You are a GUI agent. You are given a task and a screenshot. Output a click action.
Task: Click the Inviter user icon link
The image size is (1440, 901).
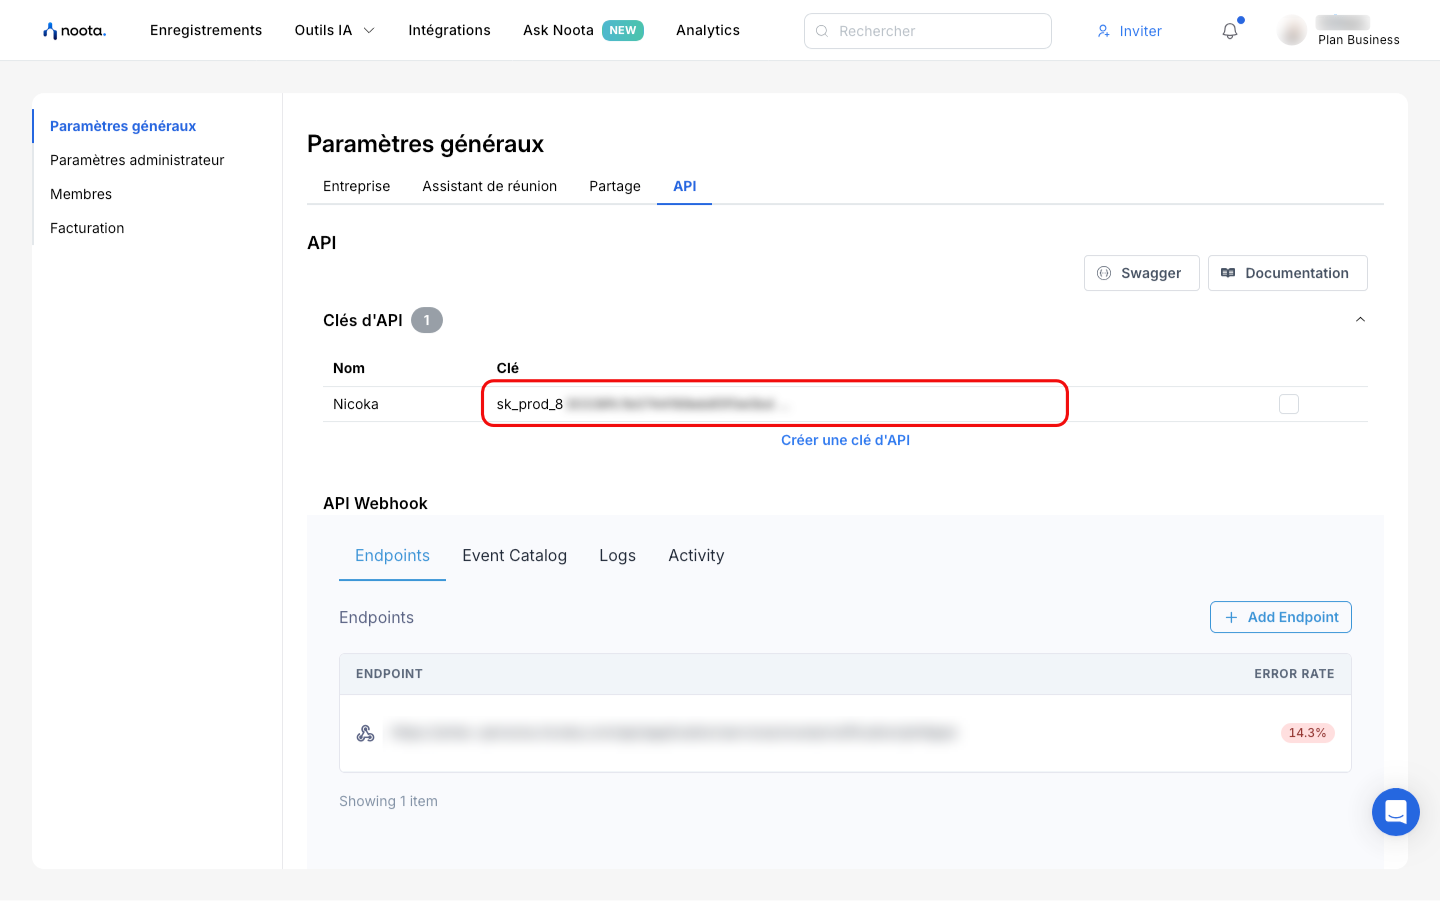(x=1129, y=31)
